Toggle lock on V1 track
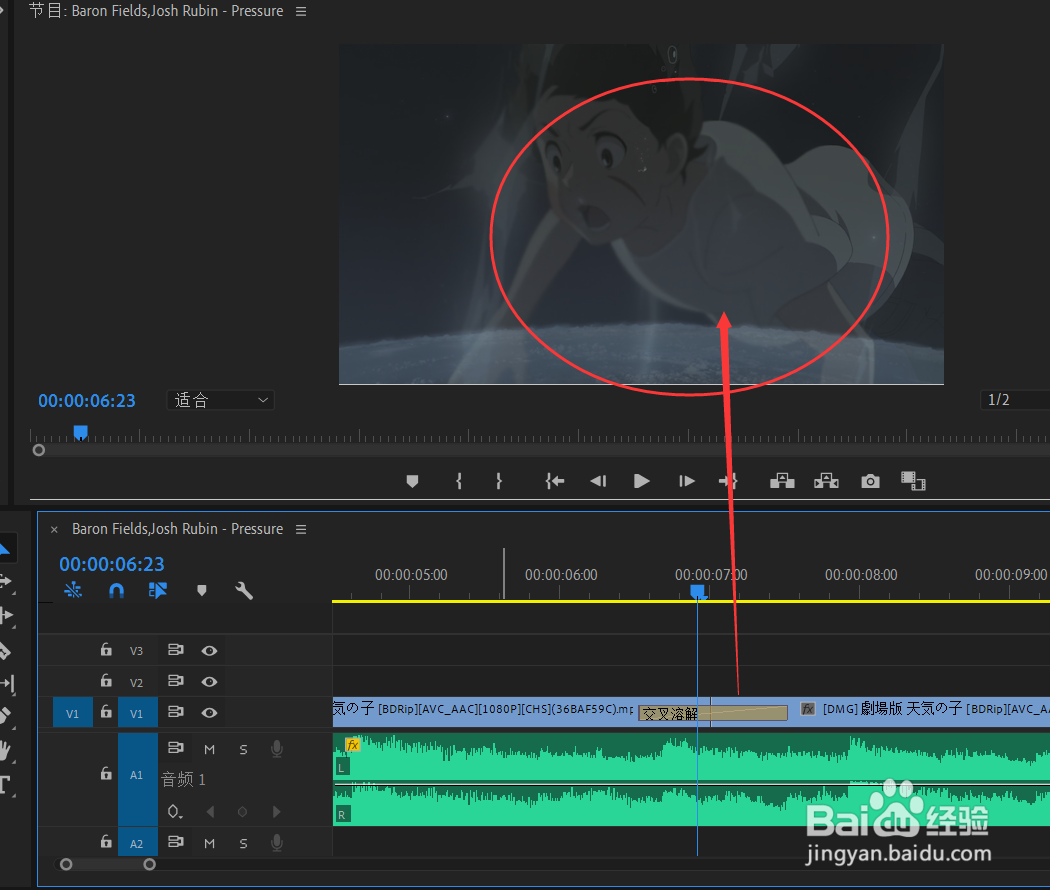This screenshot has width=1050, height=890. click(106, 711)
